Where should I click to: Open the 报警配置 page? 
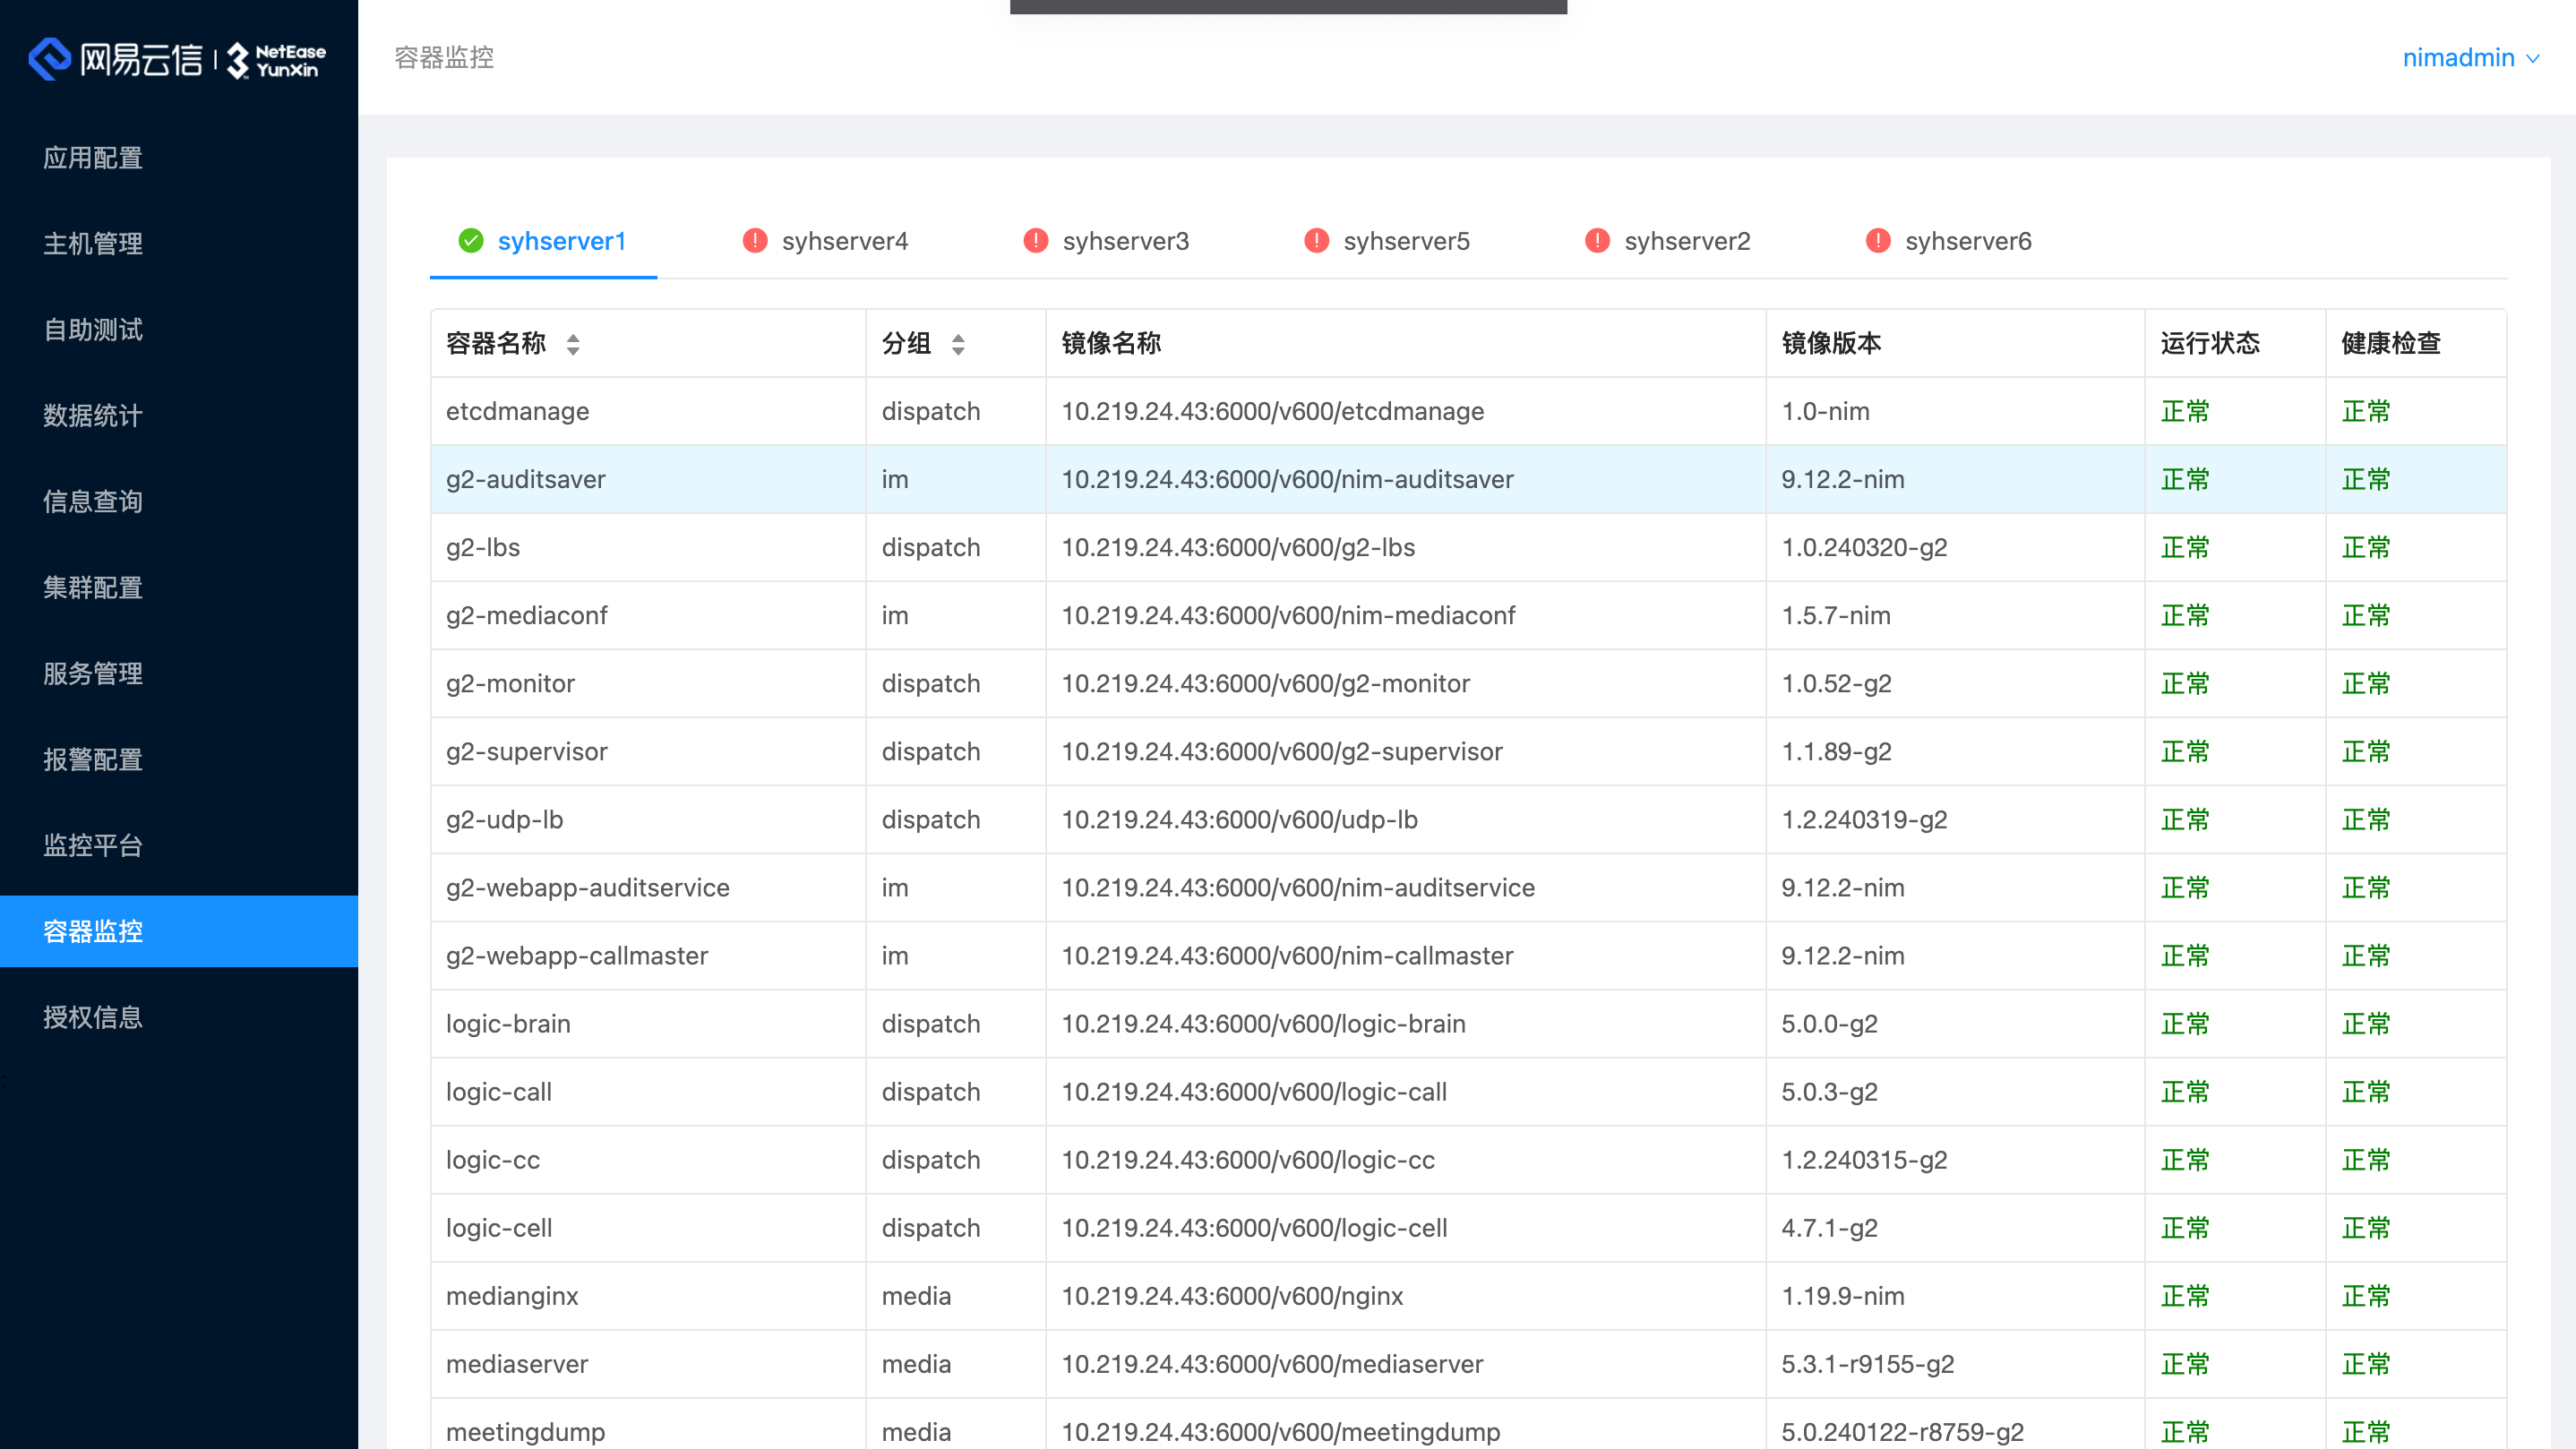click(x=92, y=759)
